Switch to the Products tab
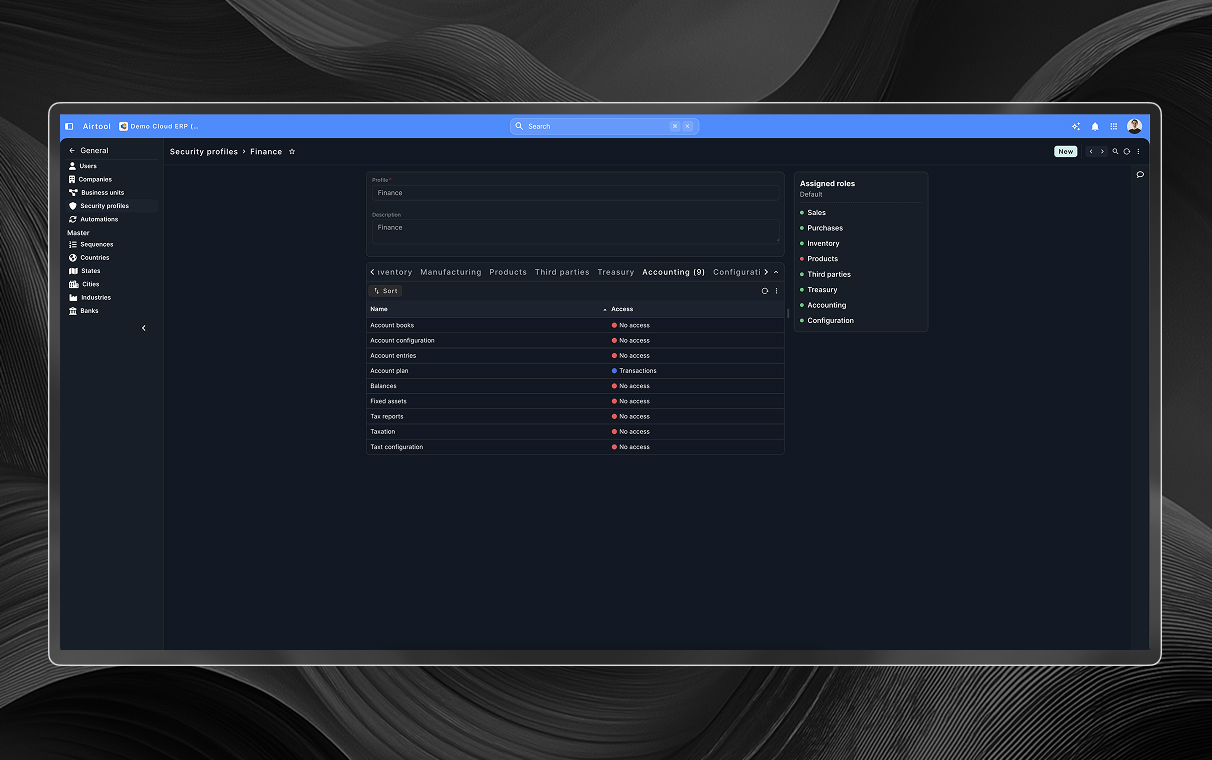 [x=508, y=272]
